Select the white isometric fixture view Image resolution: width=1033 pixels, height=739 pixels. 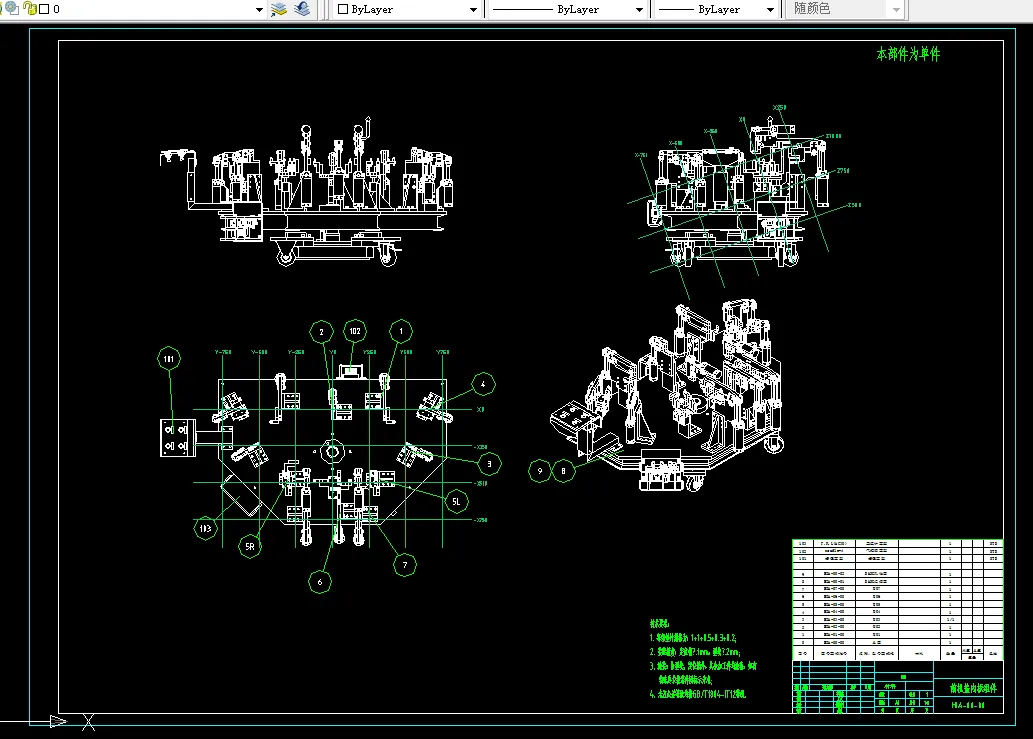point(667,395)
